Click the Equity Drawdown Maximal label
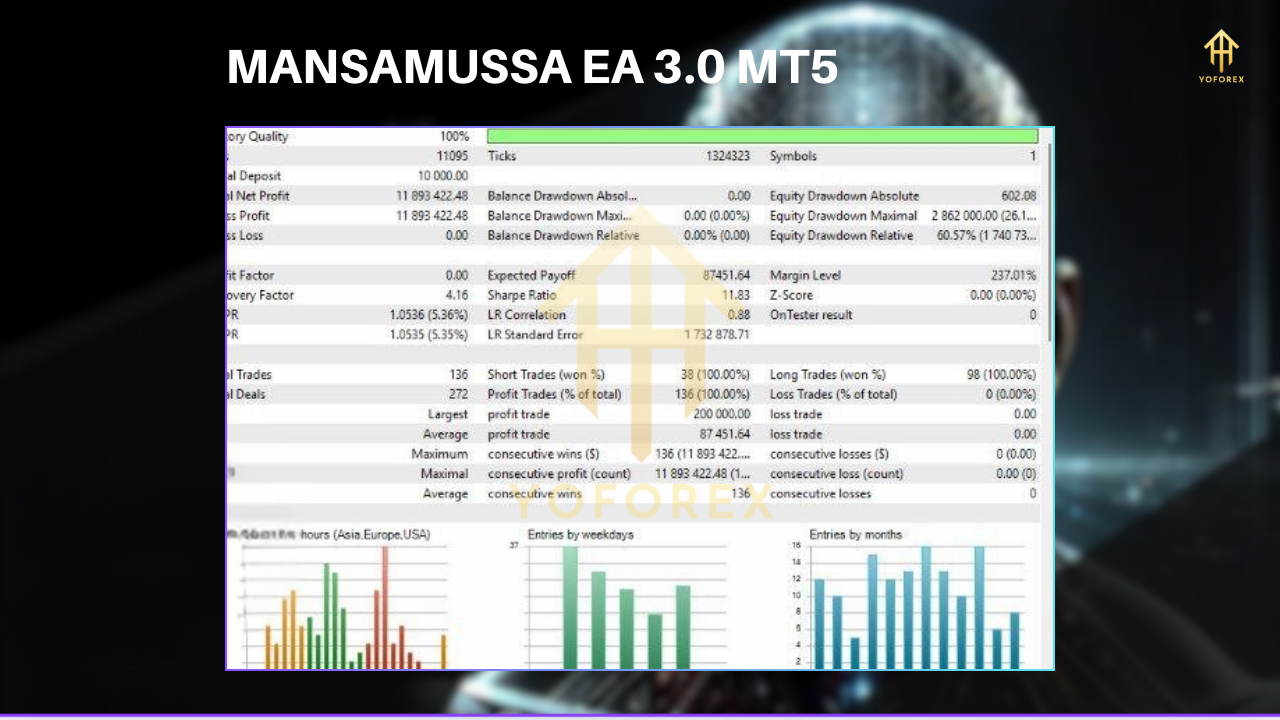 click(x=843, y=216)
